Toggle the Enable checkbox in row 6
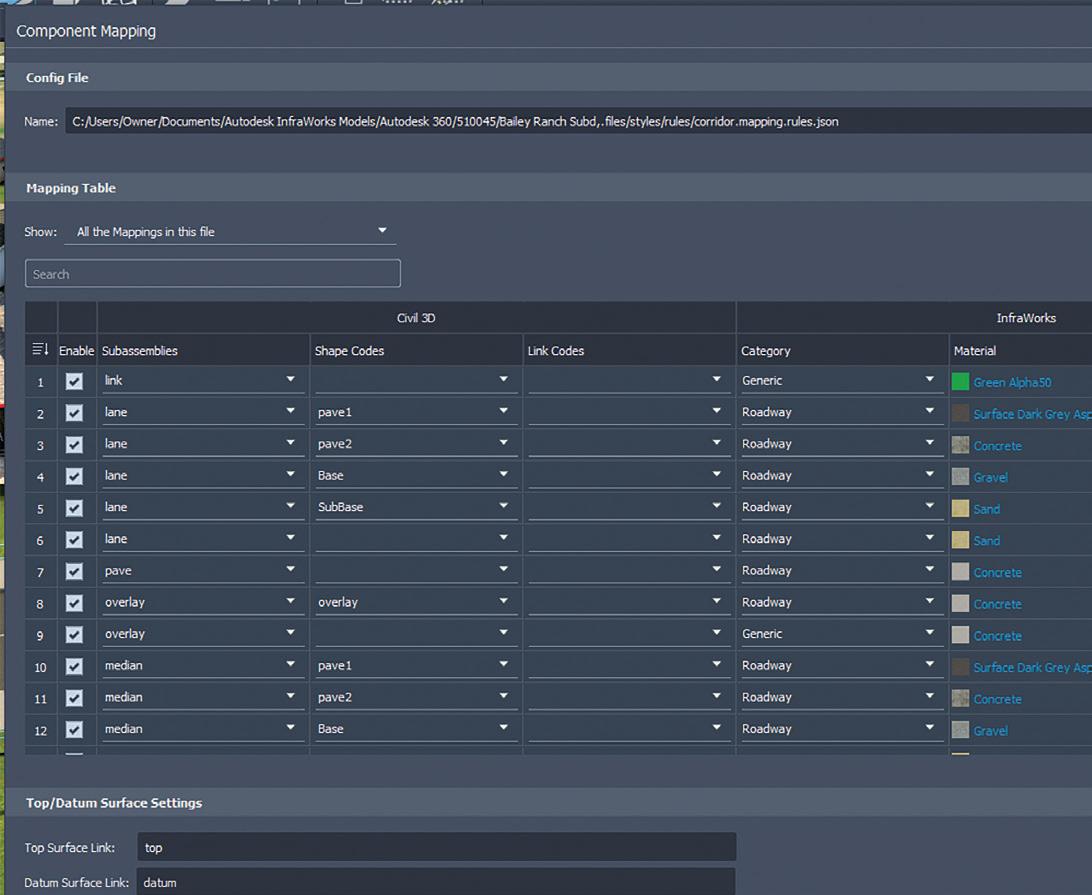The height and width of the screenshot is (895, 1092). [74, 540]
